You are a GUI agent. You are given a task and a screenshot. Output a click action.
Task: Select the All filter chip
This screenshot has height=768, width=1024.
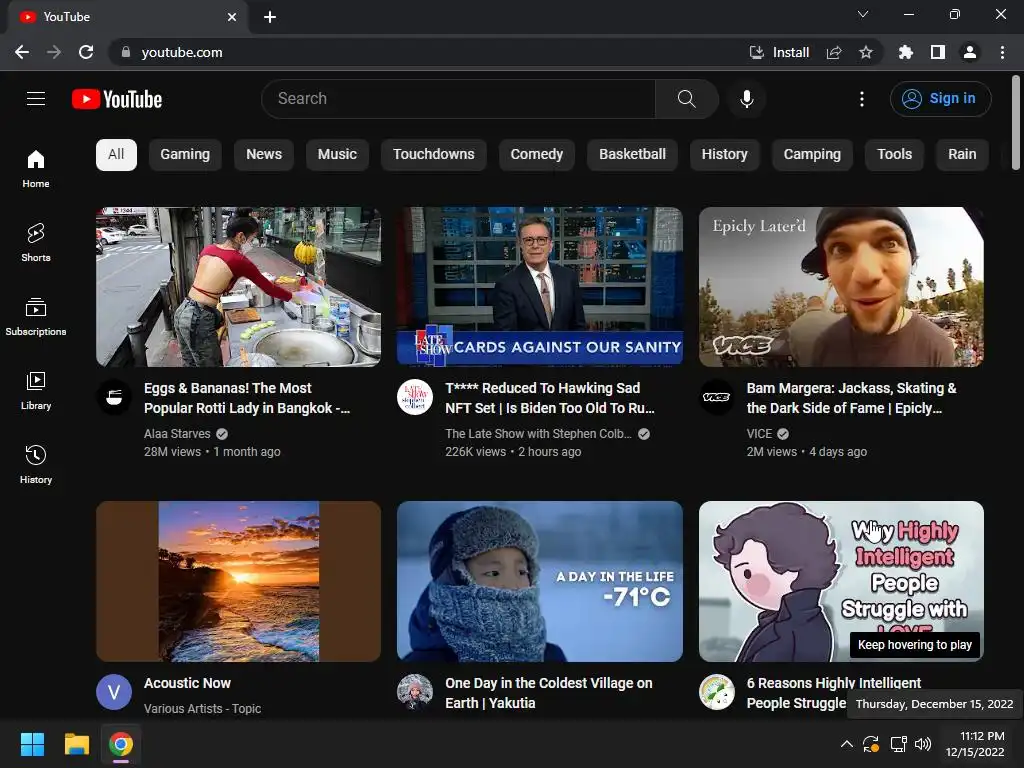(x=116, y=155)
